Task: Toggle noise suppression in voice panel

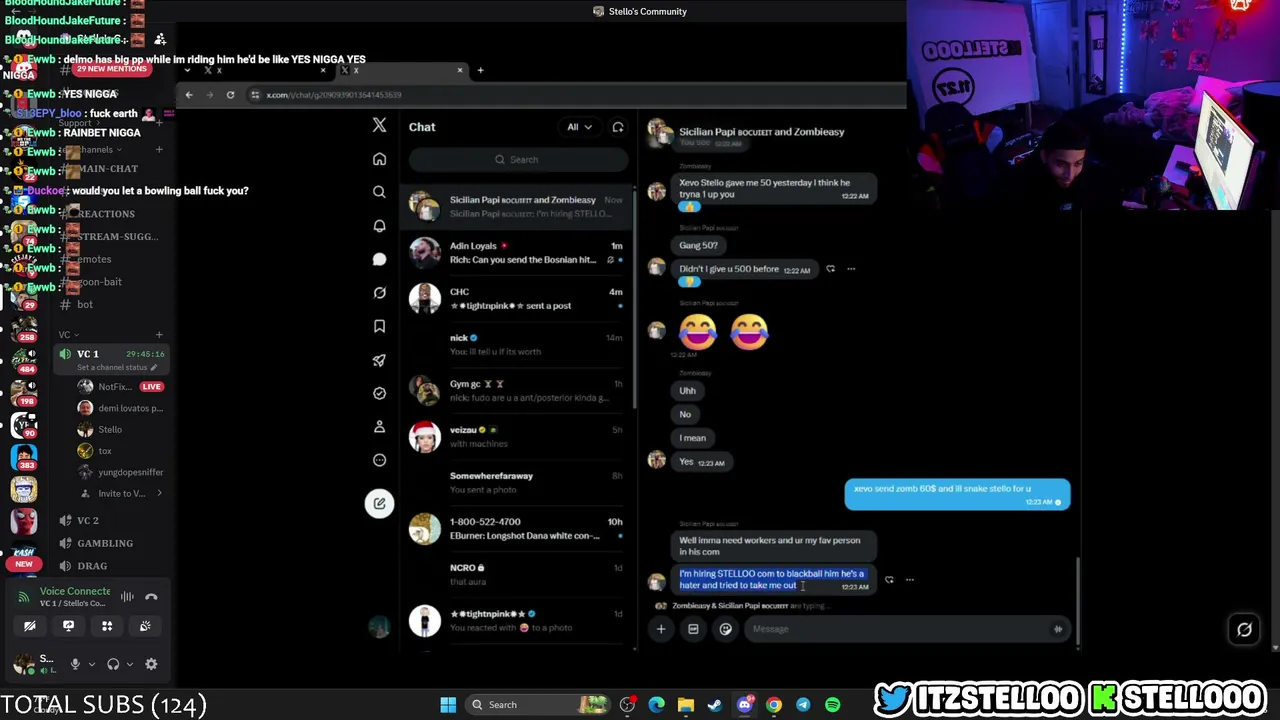Action: [127, 597]
